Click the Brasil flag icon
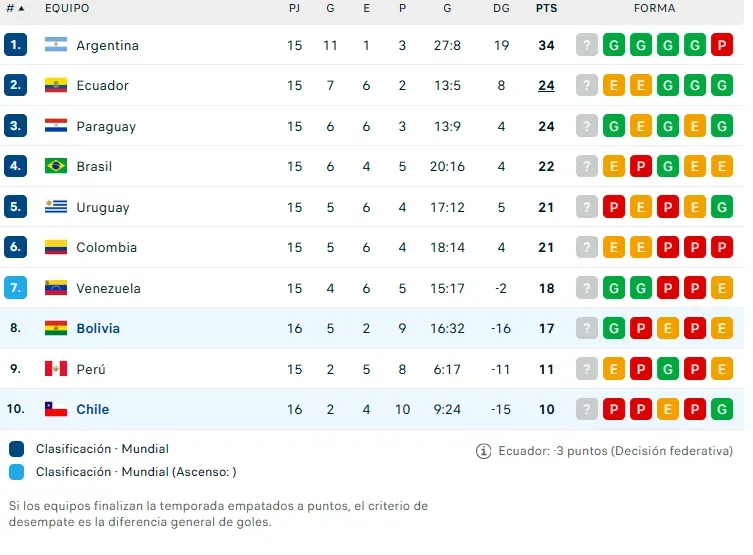The image size is (753, 555). click(56, 166)
